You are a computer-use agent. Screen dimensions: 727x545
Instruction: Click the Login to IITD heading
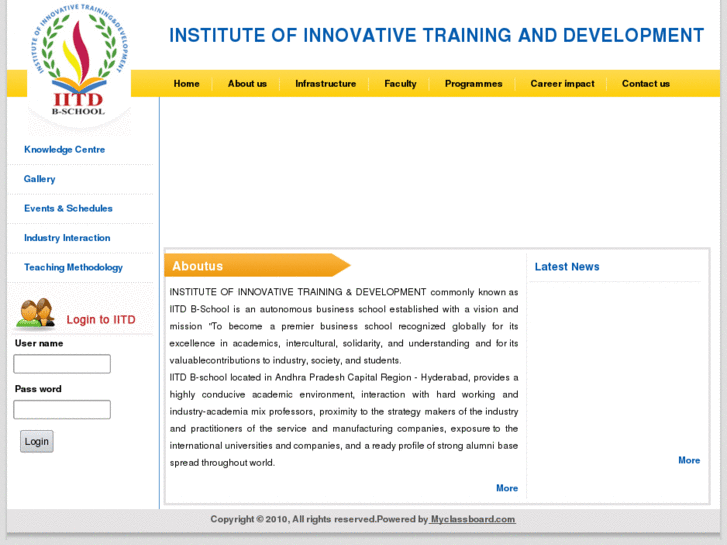tap(101, 320)
